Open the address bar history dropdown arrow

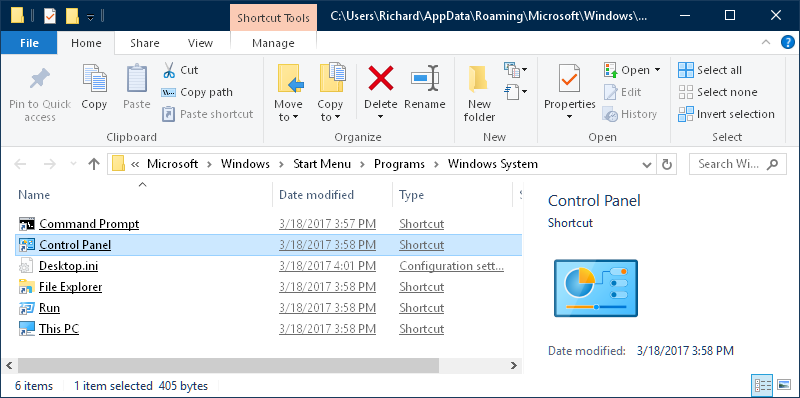pos(647,164)
